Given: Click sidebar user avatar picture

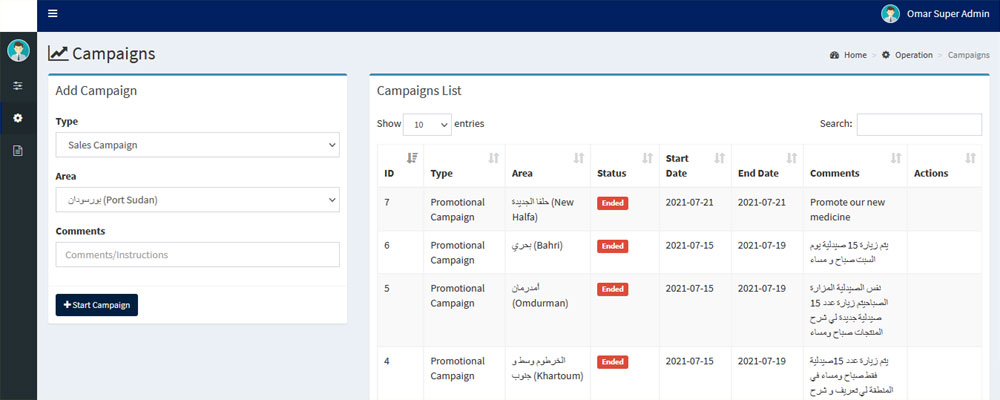Looking at the screenshot, I should click(18, 50).
